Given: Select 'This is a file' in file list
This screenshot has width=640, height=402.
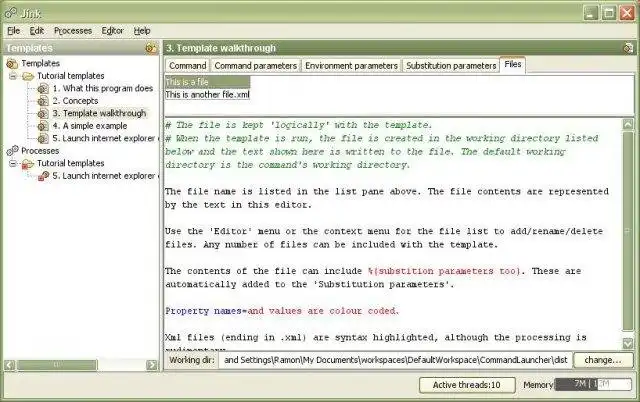Looking at the screenshot, I should [x=207, y=82].
